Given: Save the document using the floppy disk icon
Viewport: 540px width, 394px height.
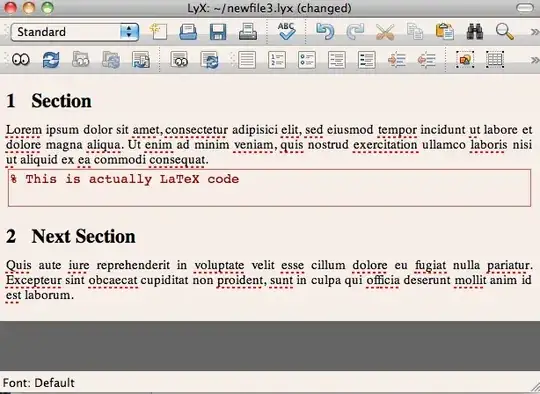Looking at the screenshot, I should pyautogui.click(x=218, y=32).
